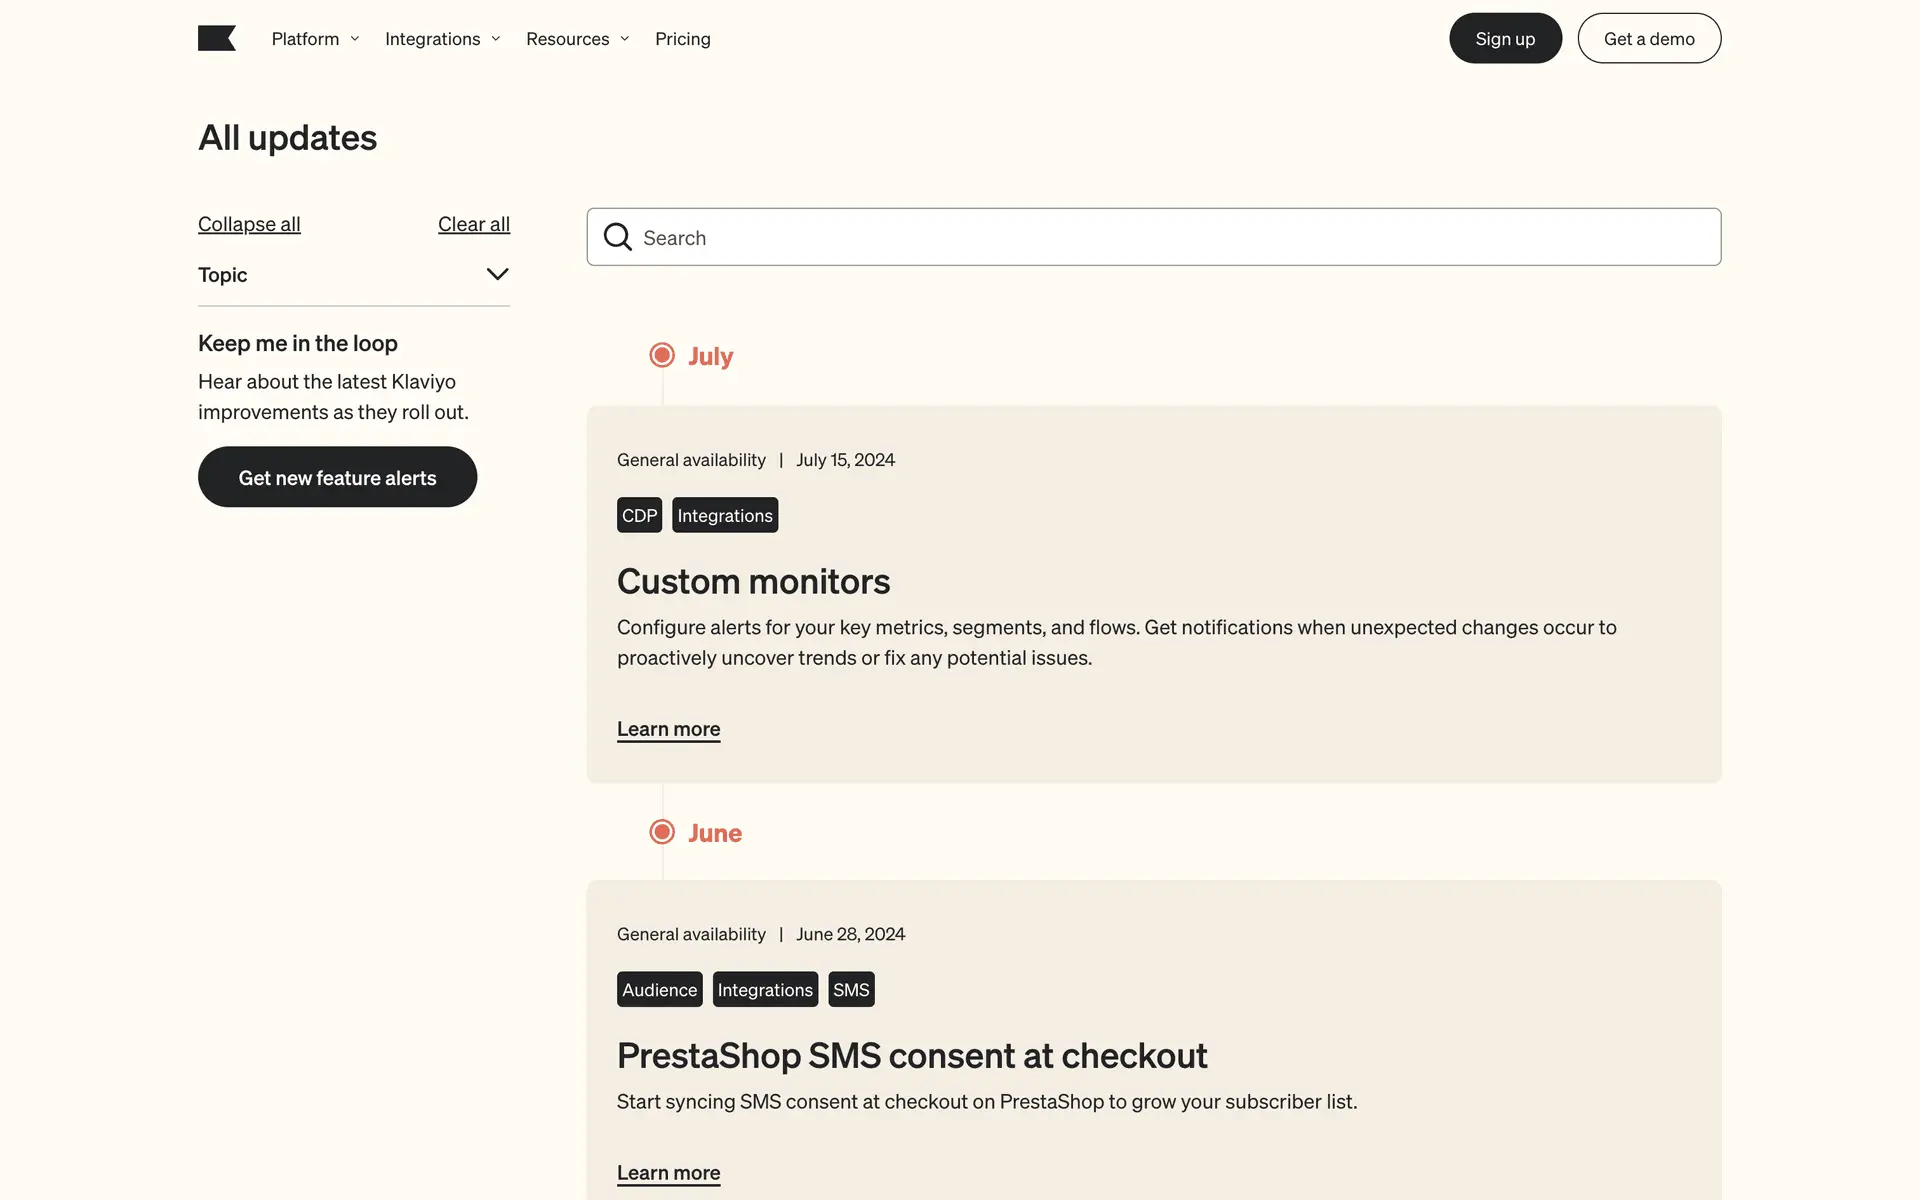Click the Audience tag on PrestaShop update
The width and height of the screenshot is (1920, 1200).
pyautogui.click(x=659, y=989)
